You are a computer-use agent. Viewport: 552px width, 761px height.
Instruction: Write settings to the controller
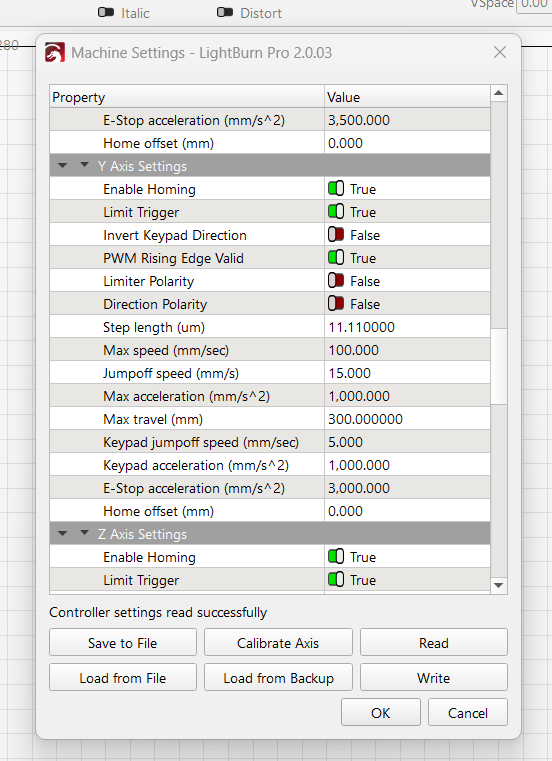434,678
